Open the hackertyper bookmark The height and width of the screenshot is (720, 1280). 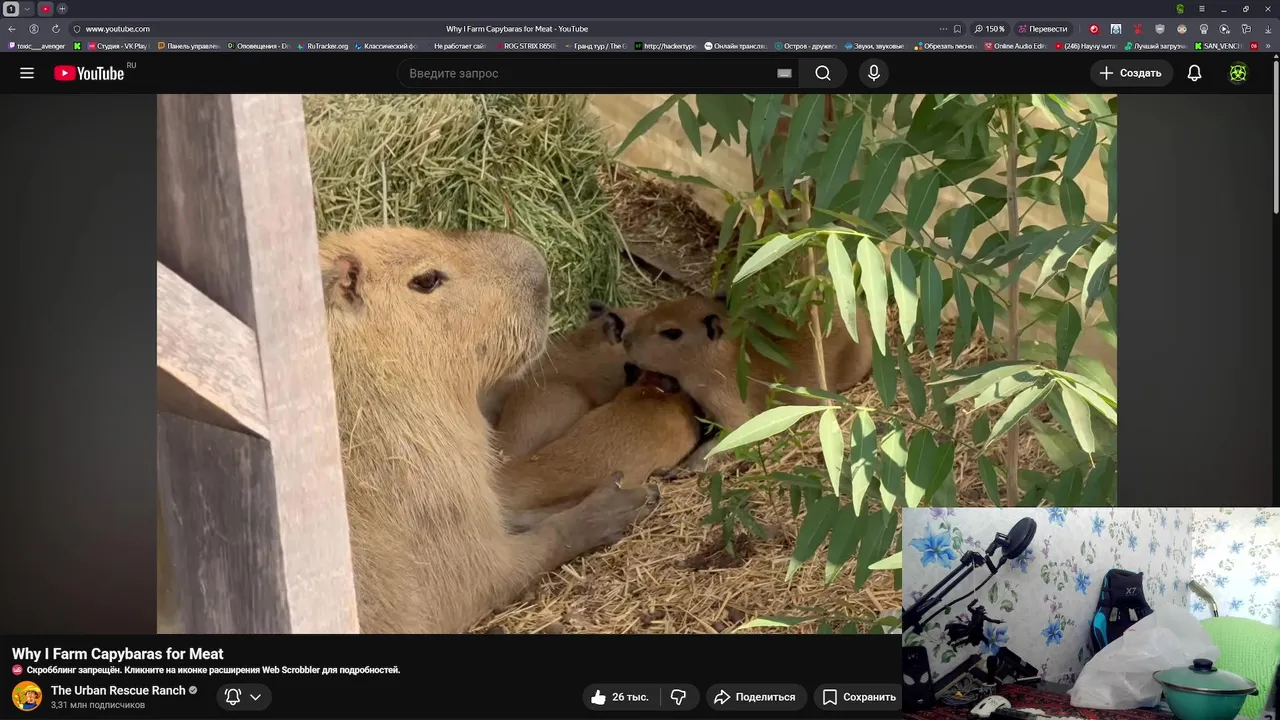665,46
